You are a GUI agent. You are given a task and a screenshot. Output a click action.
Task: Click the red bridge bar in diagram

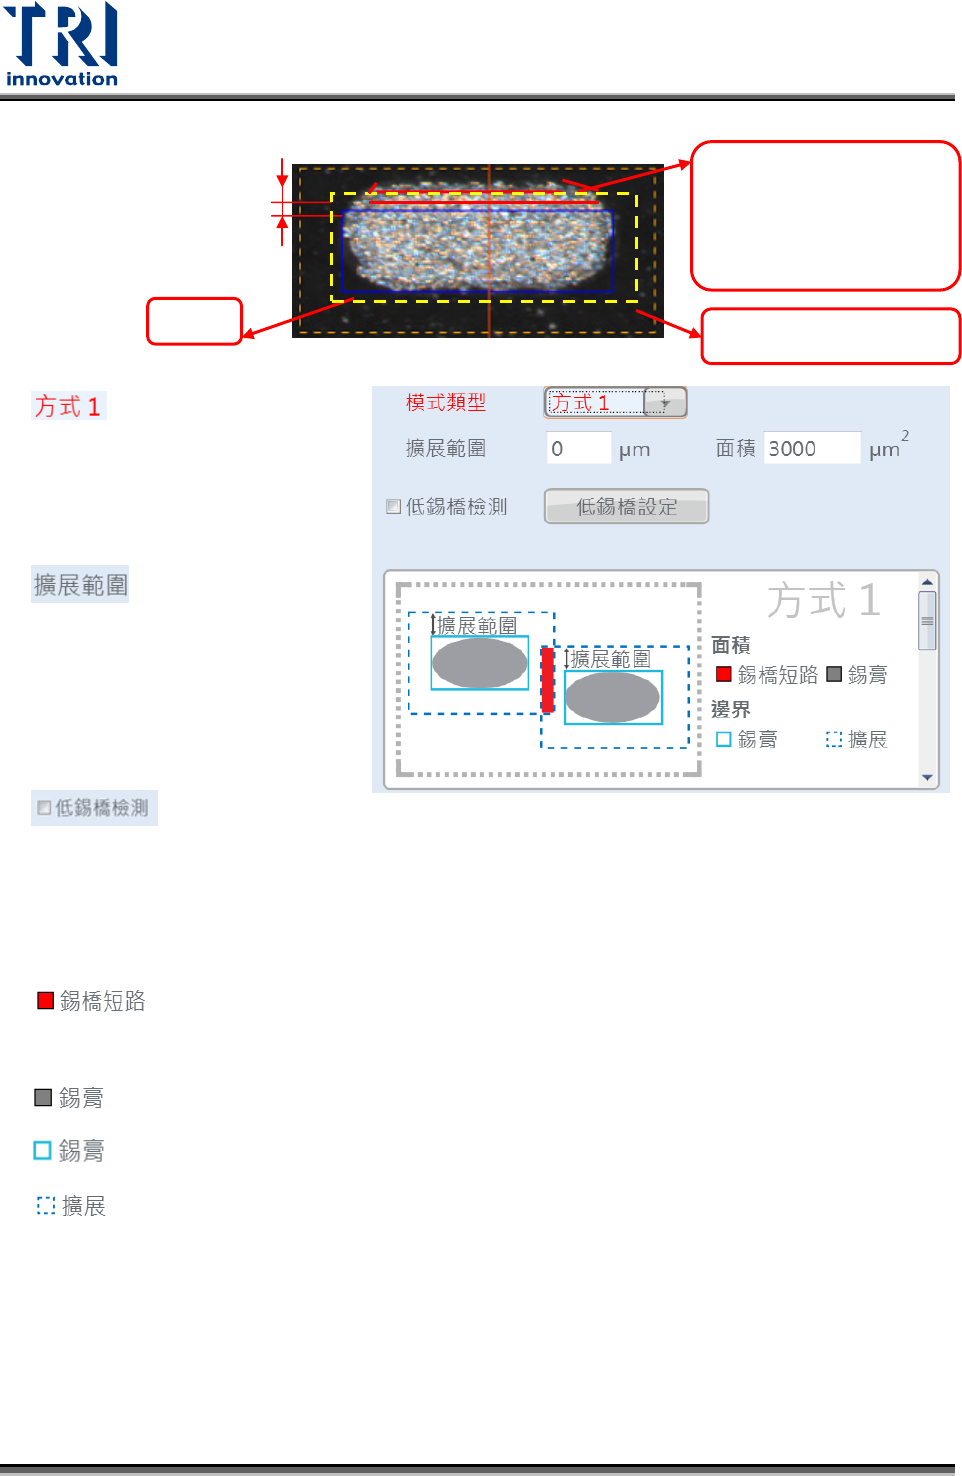point(548,680)
